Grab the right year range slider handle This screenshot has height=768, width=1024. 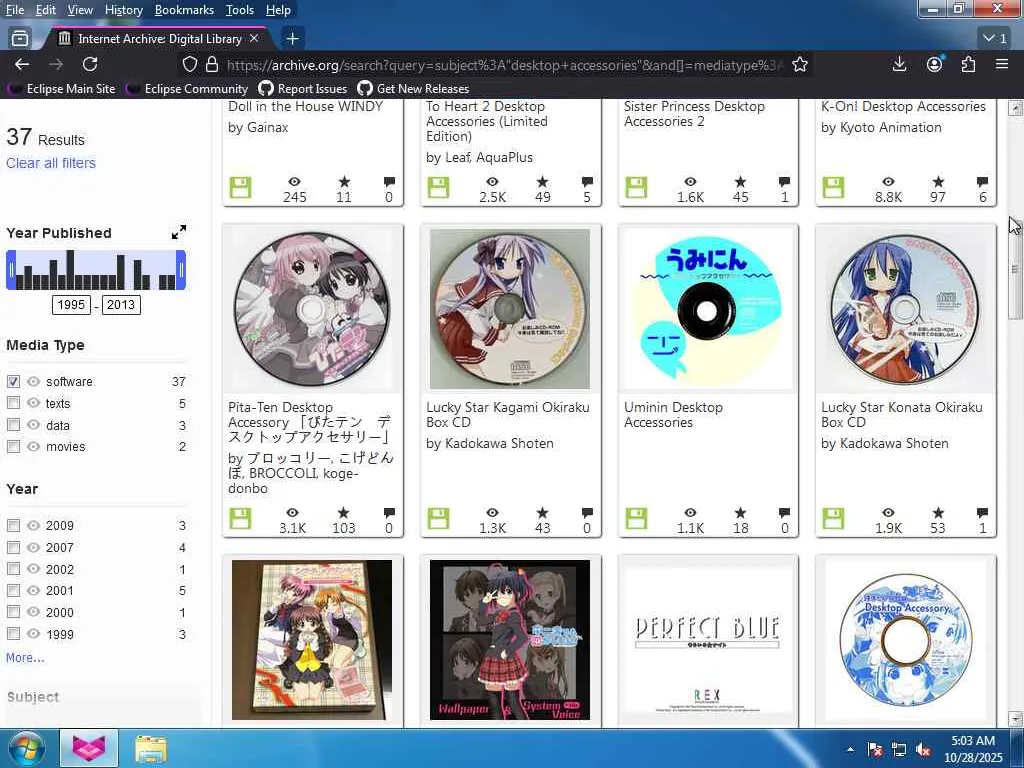point(181,270)
